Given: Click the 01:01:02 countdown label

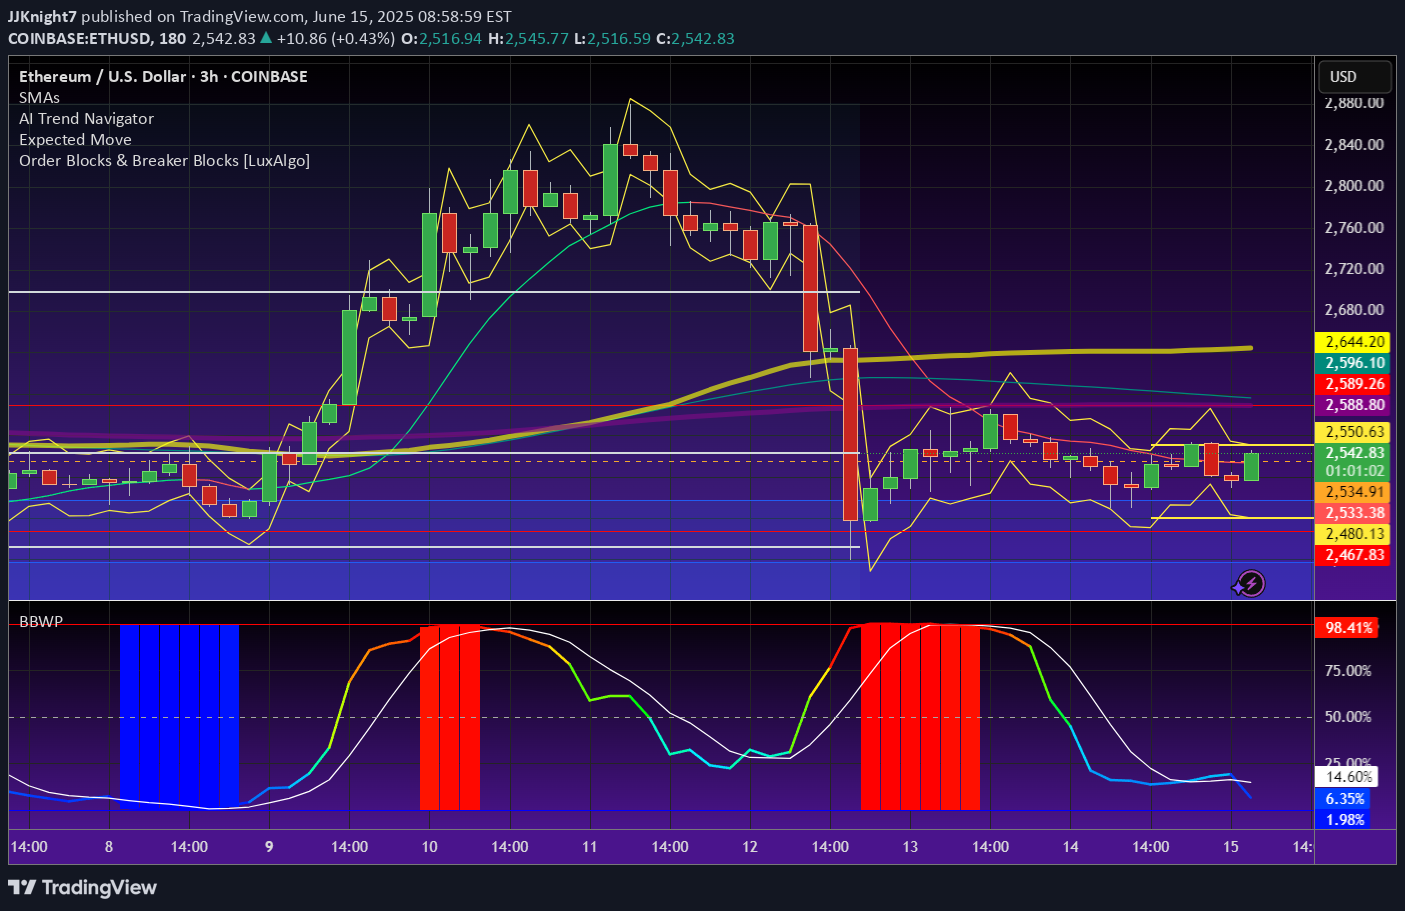Looking at the screenshot, I should pos(1355,471).
